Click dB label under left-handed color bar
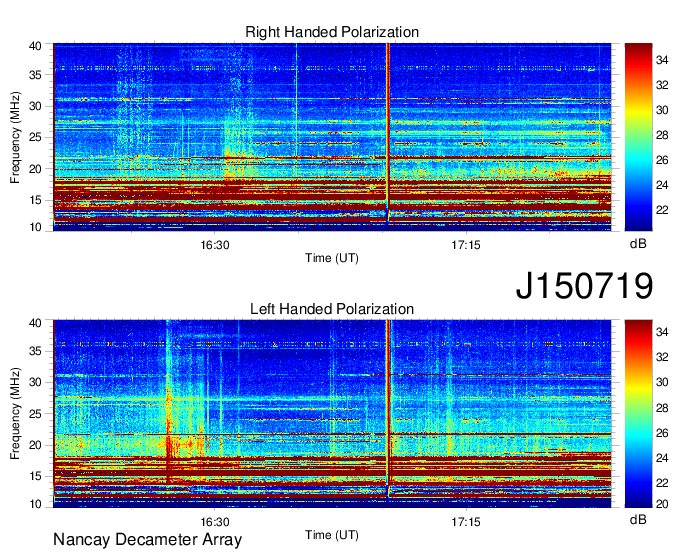This screenshot has height=552, width=680. [x=638, y=519]
